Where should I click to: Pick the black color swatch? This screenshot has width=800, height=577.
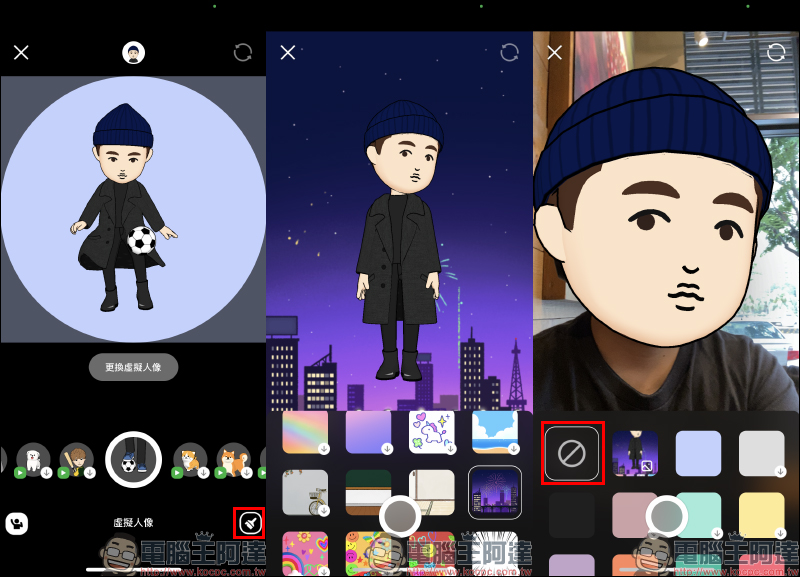point(572,515)
